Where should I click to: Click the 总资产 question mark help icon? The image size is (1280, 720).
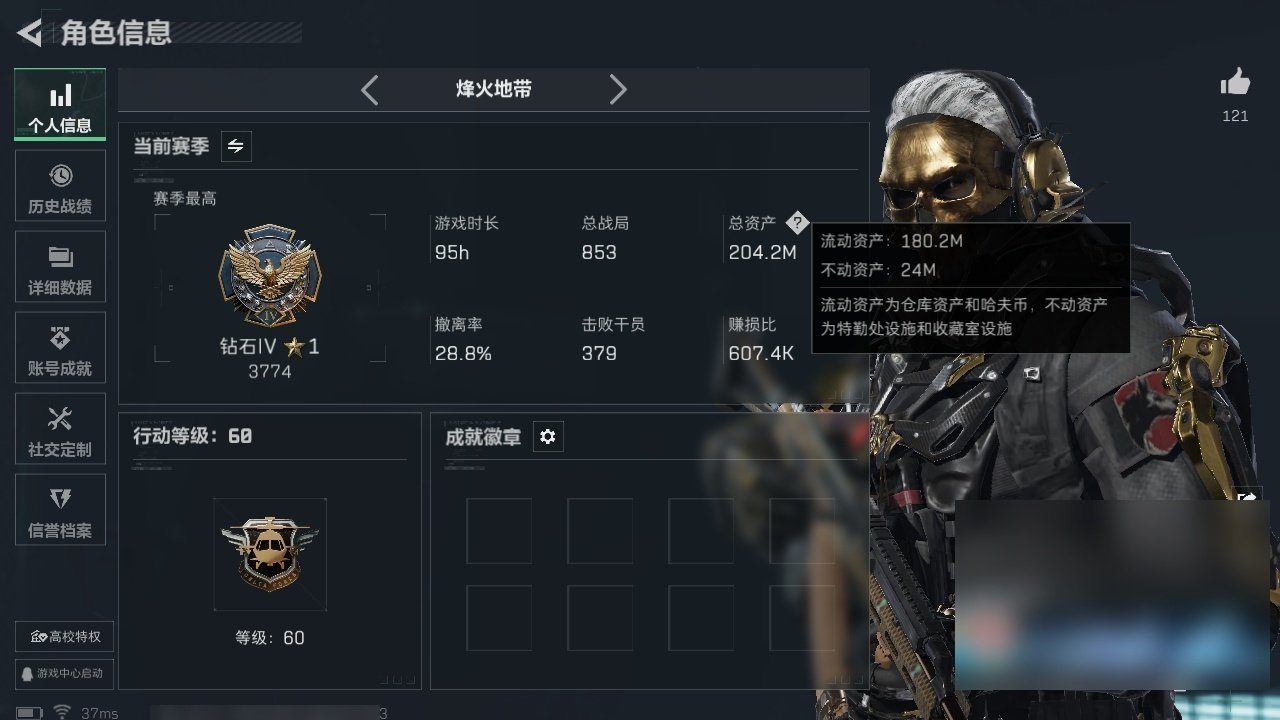pos(796,222)
